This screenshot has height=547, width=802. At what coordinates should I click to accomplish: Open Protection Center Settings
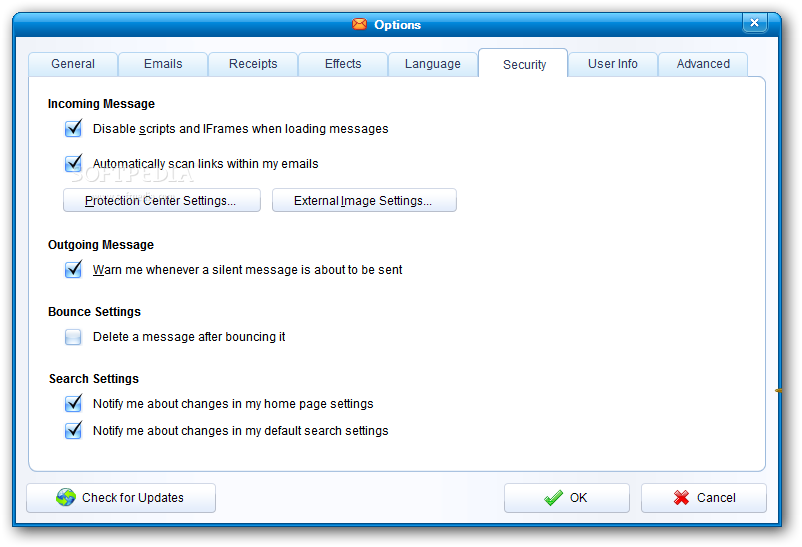pos(162,200)
